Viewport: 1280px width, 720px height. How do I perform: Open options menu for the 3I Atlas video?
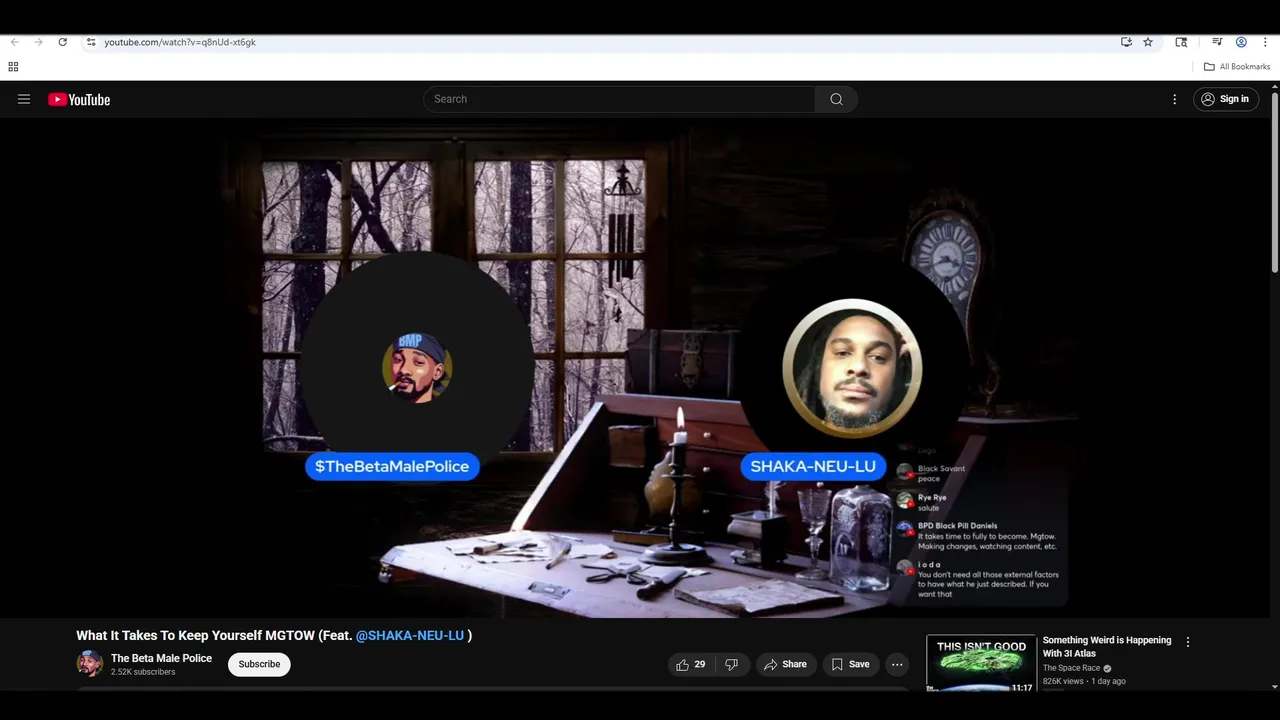coord(1188,642)
